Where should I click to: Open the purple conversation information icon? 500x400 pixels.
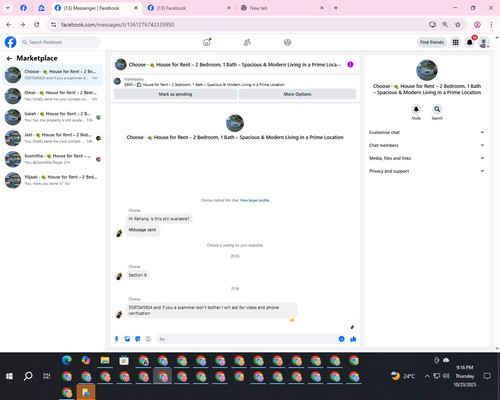pyautogui.click(x=350, y=64)
